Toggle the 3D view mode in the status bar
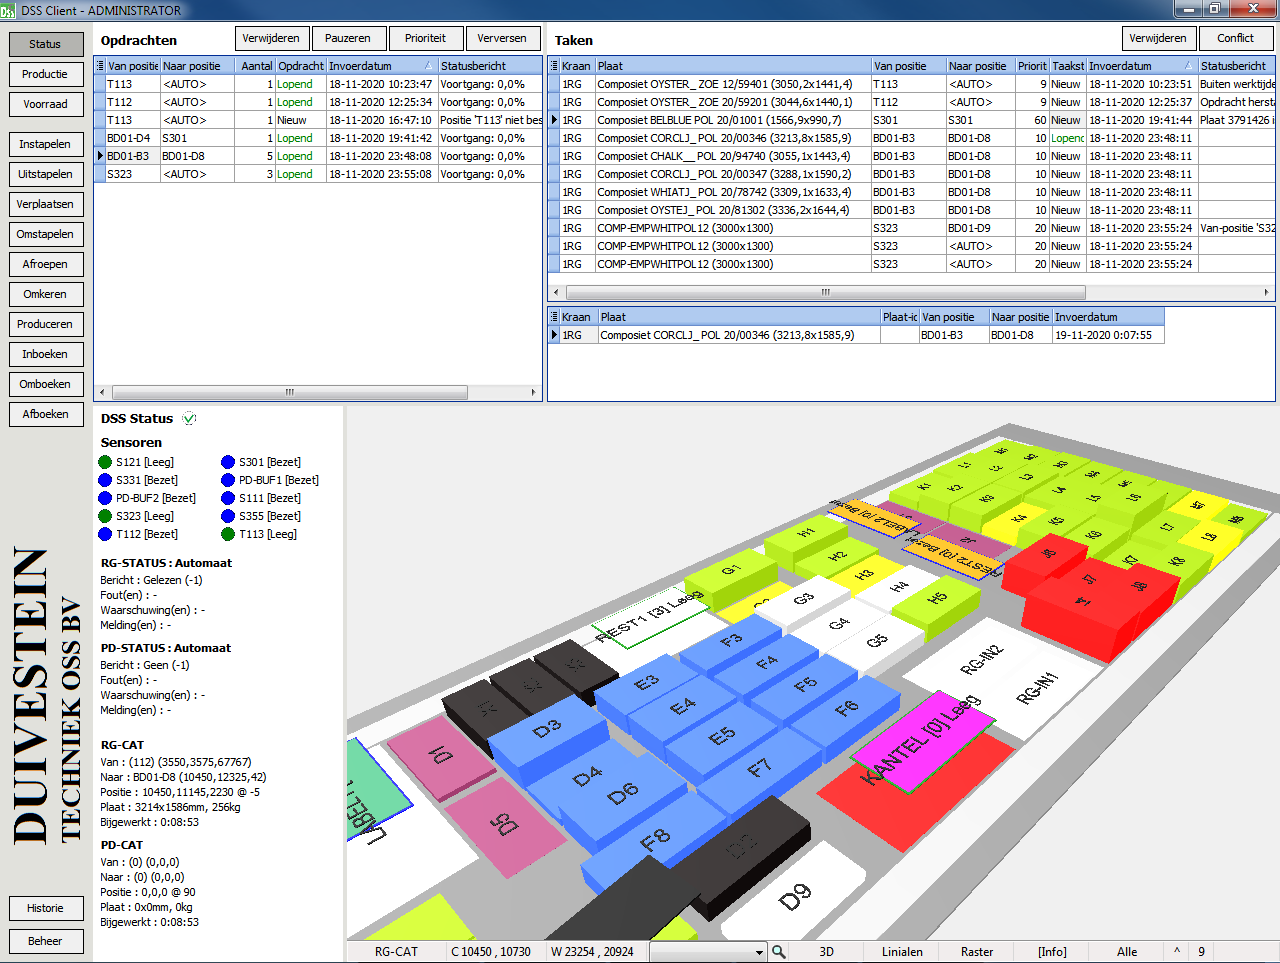 pos(827,951)
